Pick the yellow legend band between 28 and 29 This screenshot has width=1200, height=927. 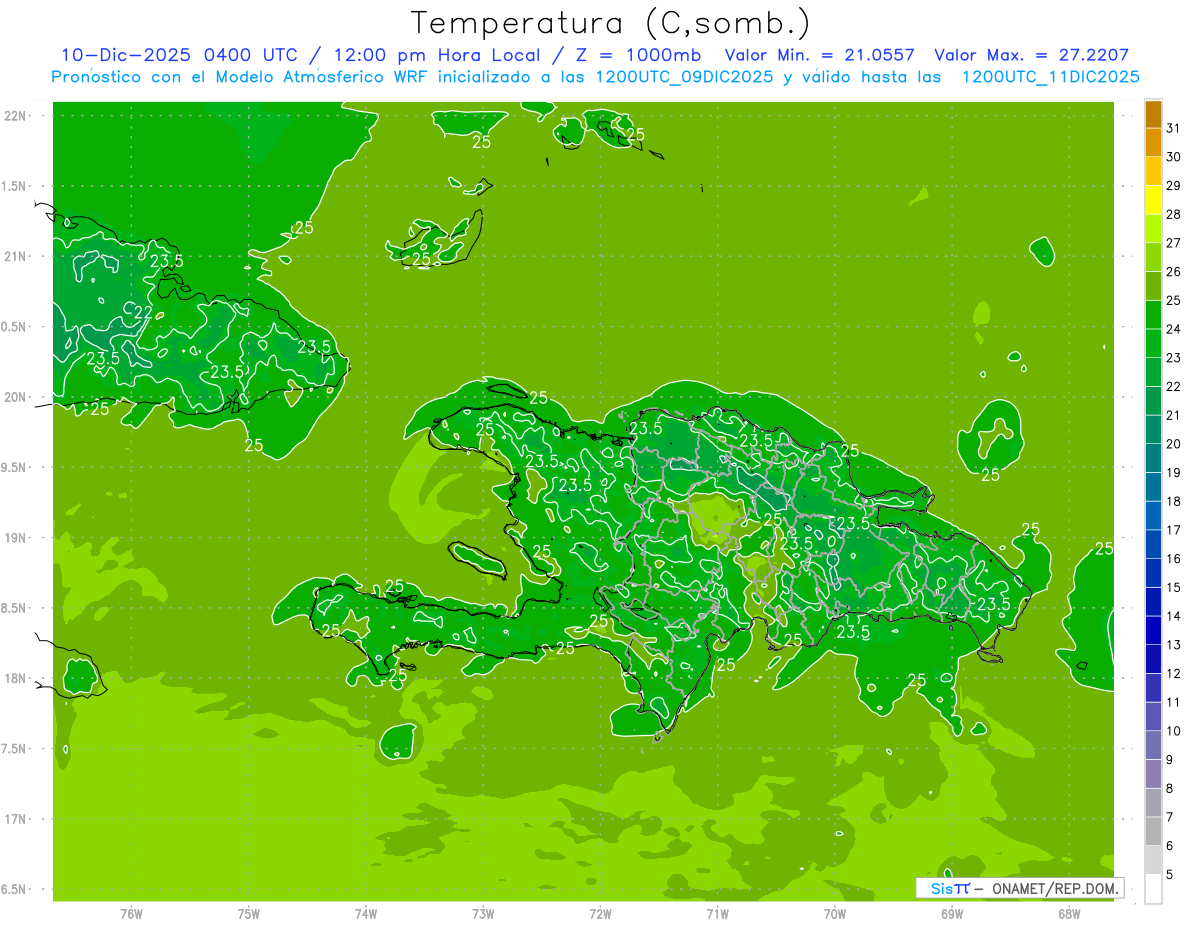[1153, 200]
